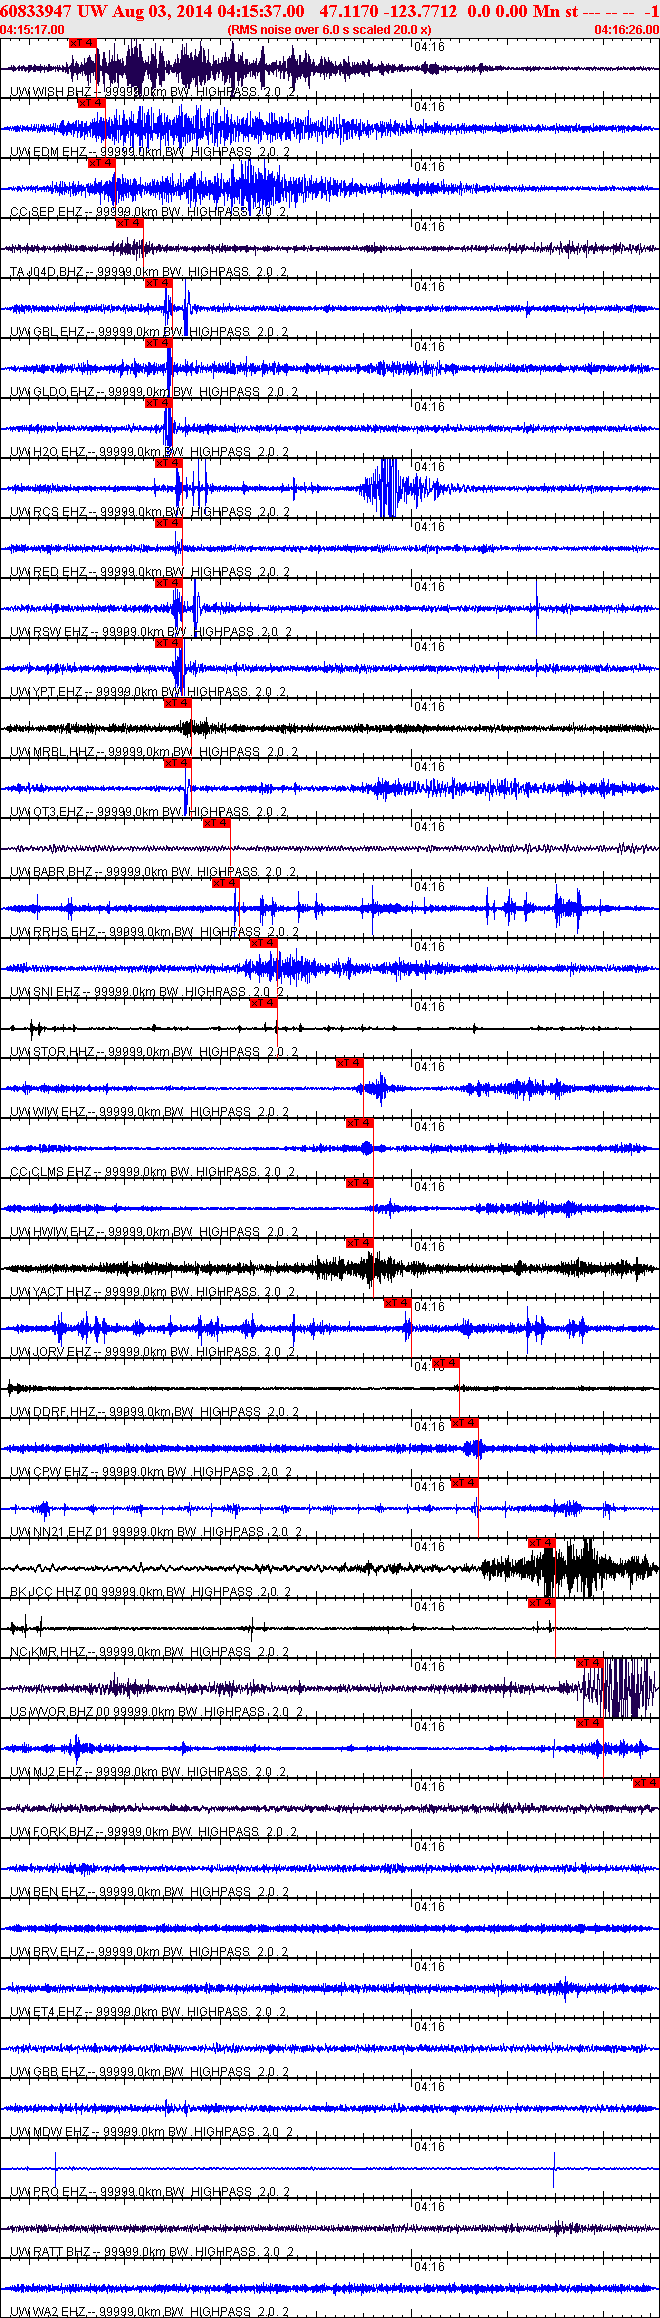Select the pick marker on CC SEP EHZ trace
This screenshot has height=2318, width=660.
(x=101, y=163)
